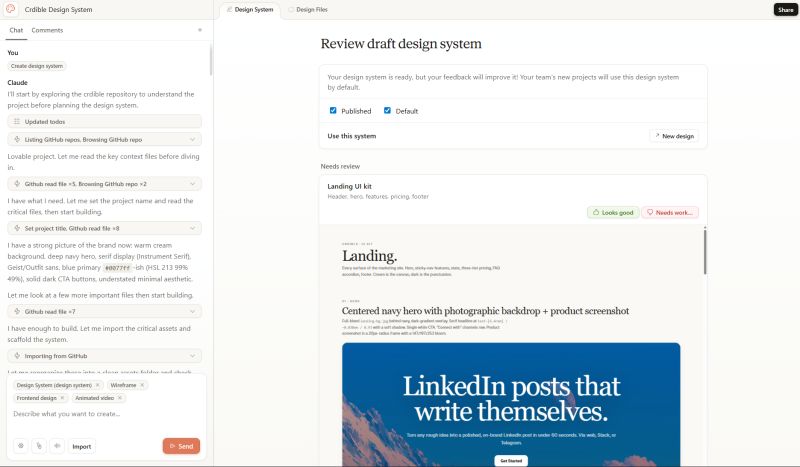The height and width of the screenshot is (467, 800).
Task: Focus the Describe what you want to create field
Action: [x=107, y=414]
